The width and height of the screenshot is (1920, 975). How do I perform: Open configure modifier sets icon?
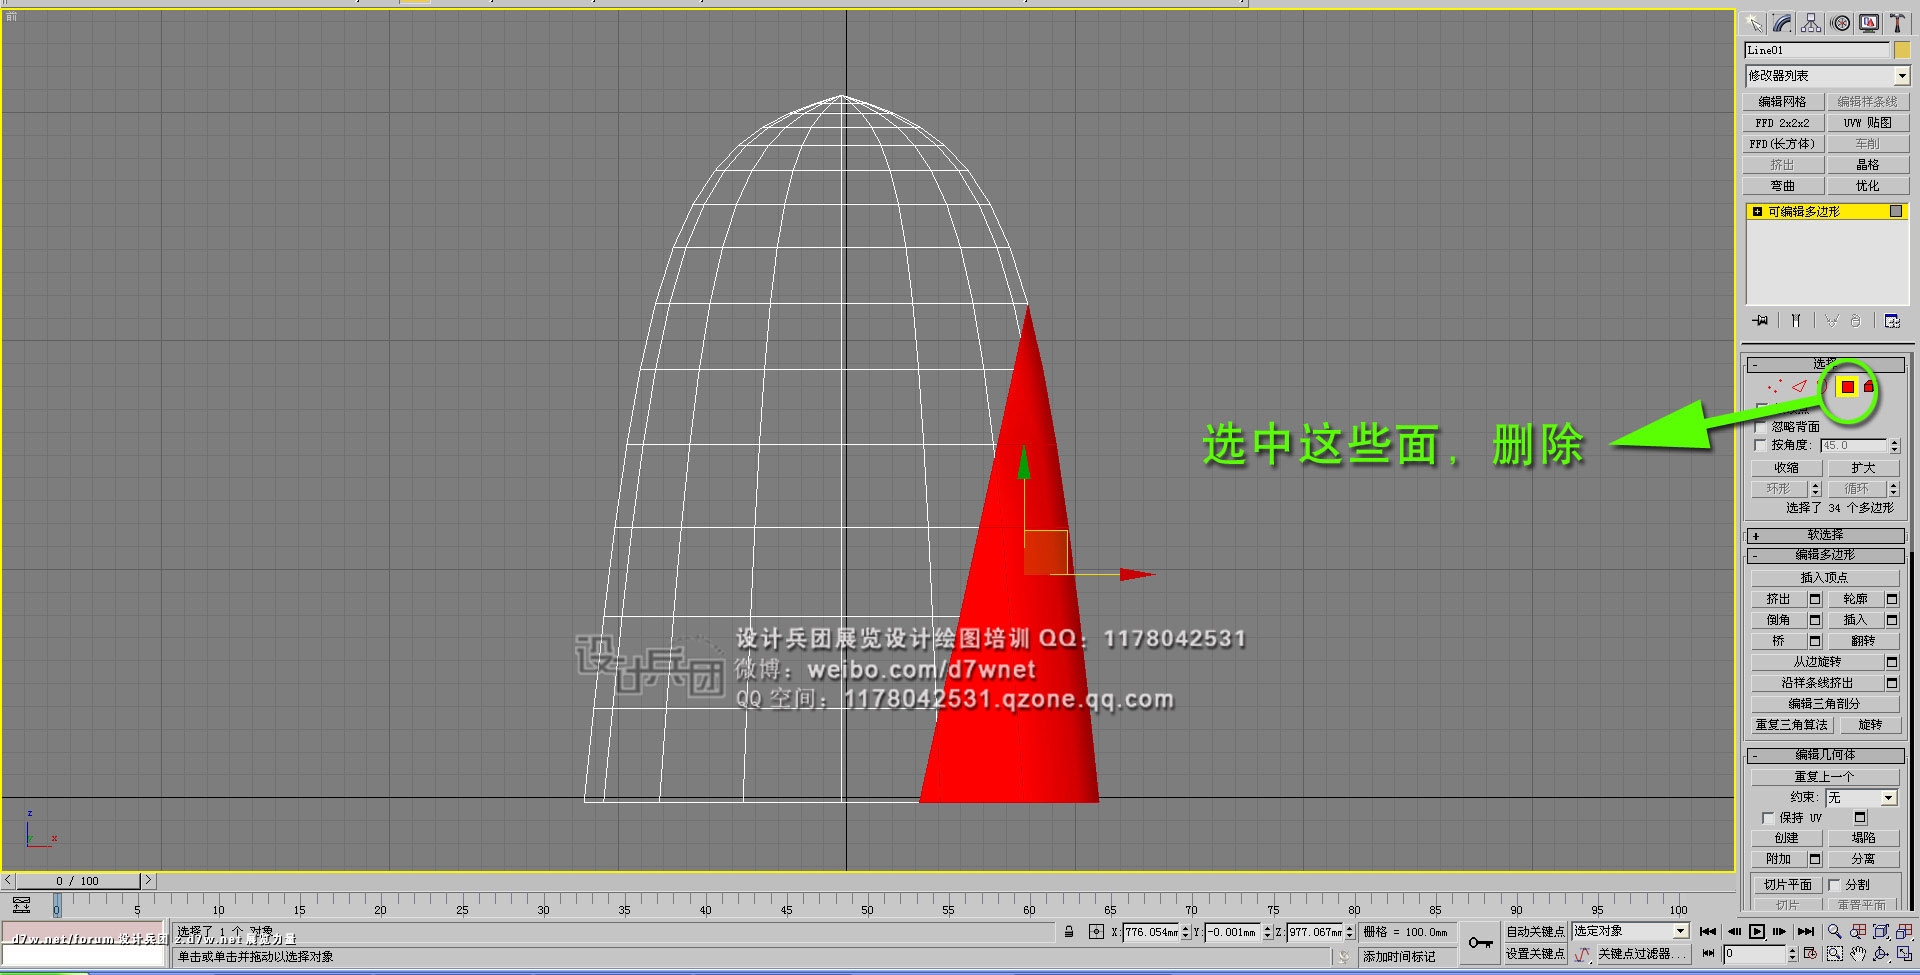tap(1892, 321)
